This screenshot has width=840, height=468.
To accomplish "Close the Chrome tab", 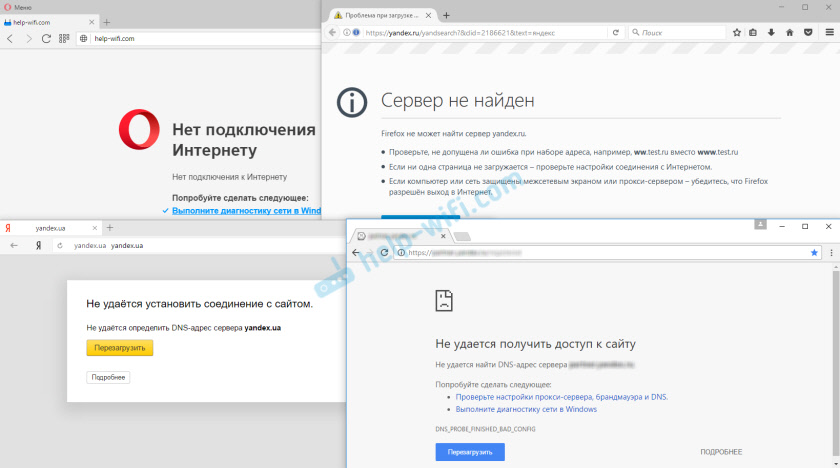I will coord(443,236).
